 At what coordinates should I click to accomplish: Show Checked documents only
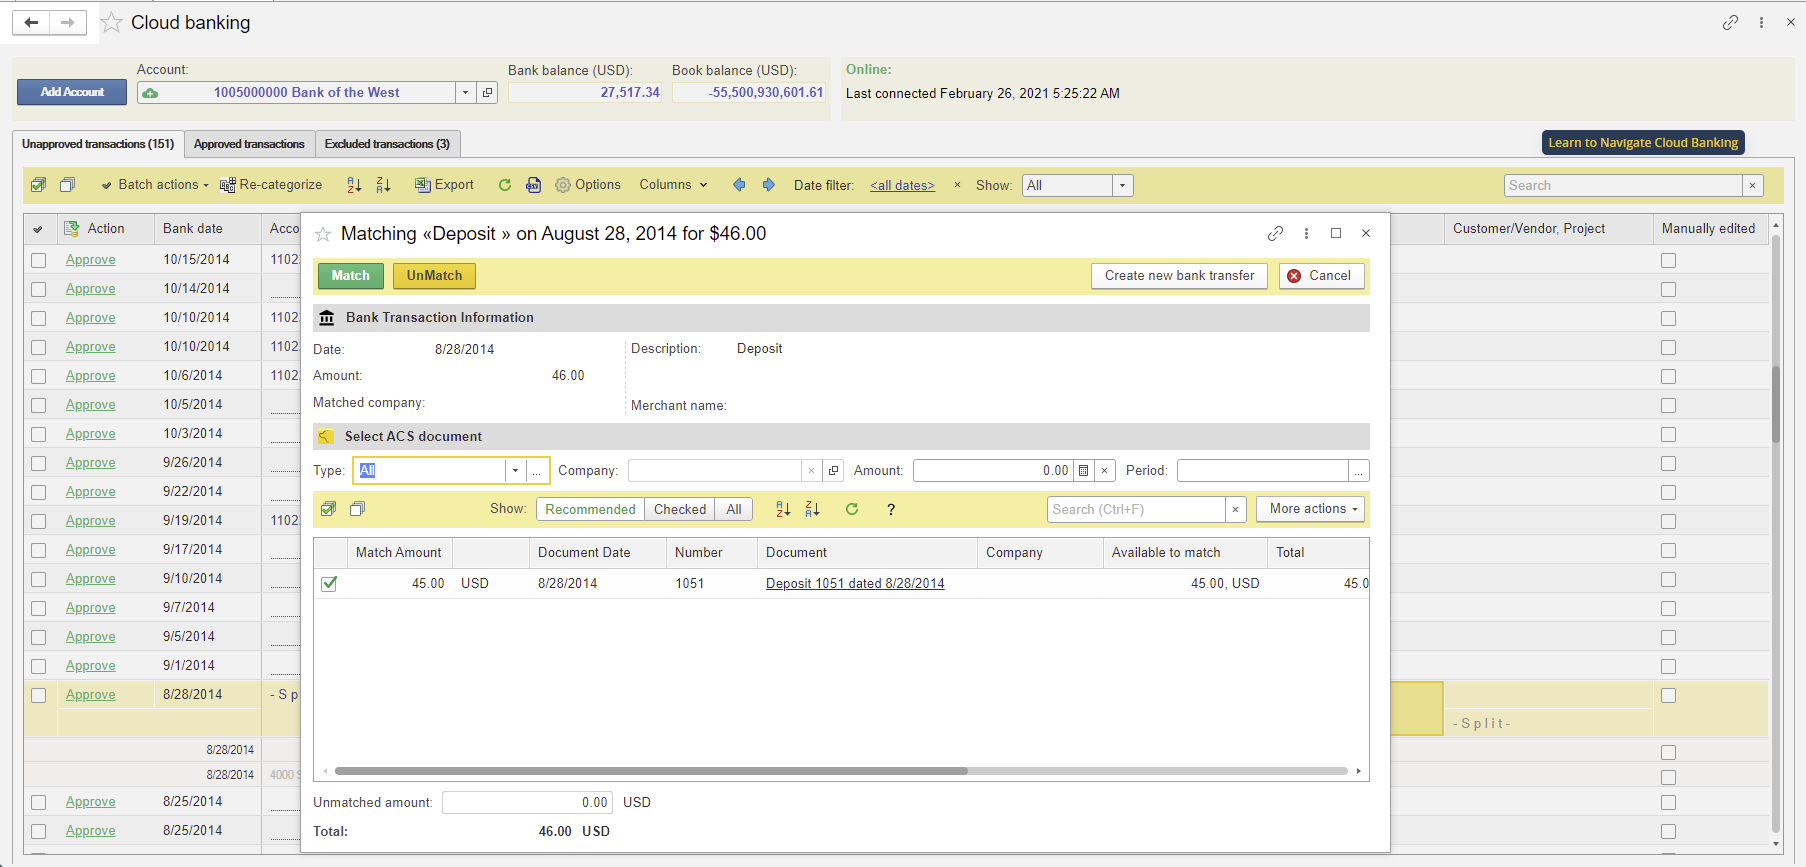(680, 509)
